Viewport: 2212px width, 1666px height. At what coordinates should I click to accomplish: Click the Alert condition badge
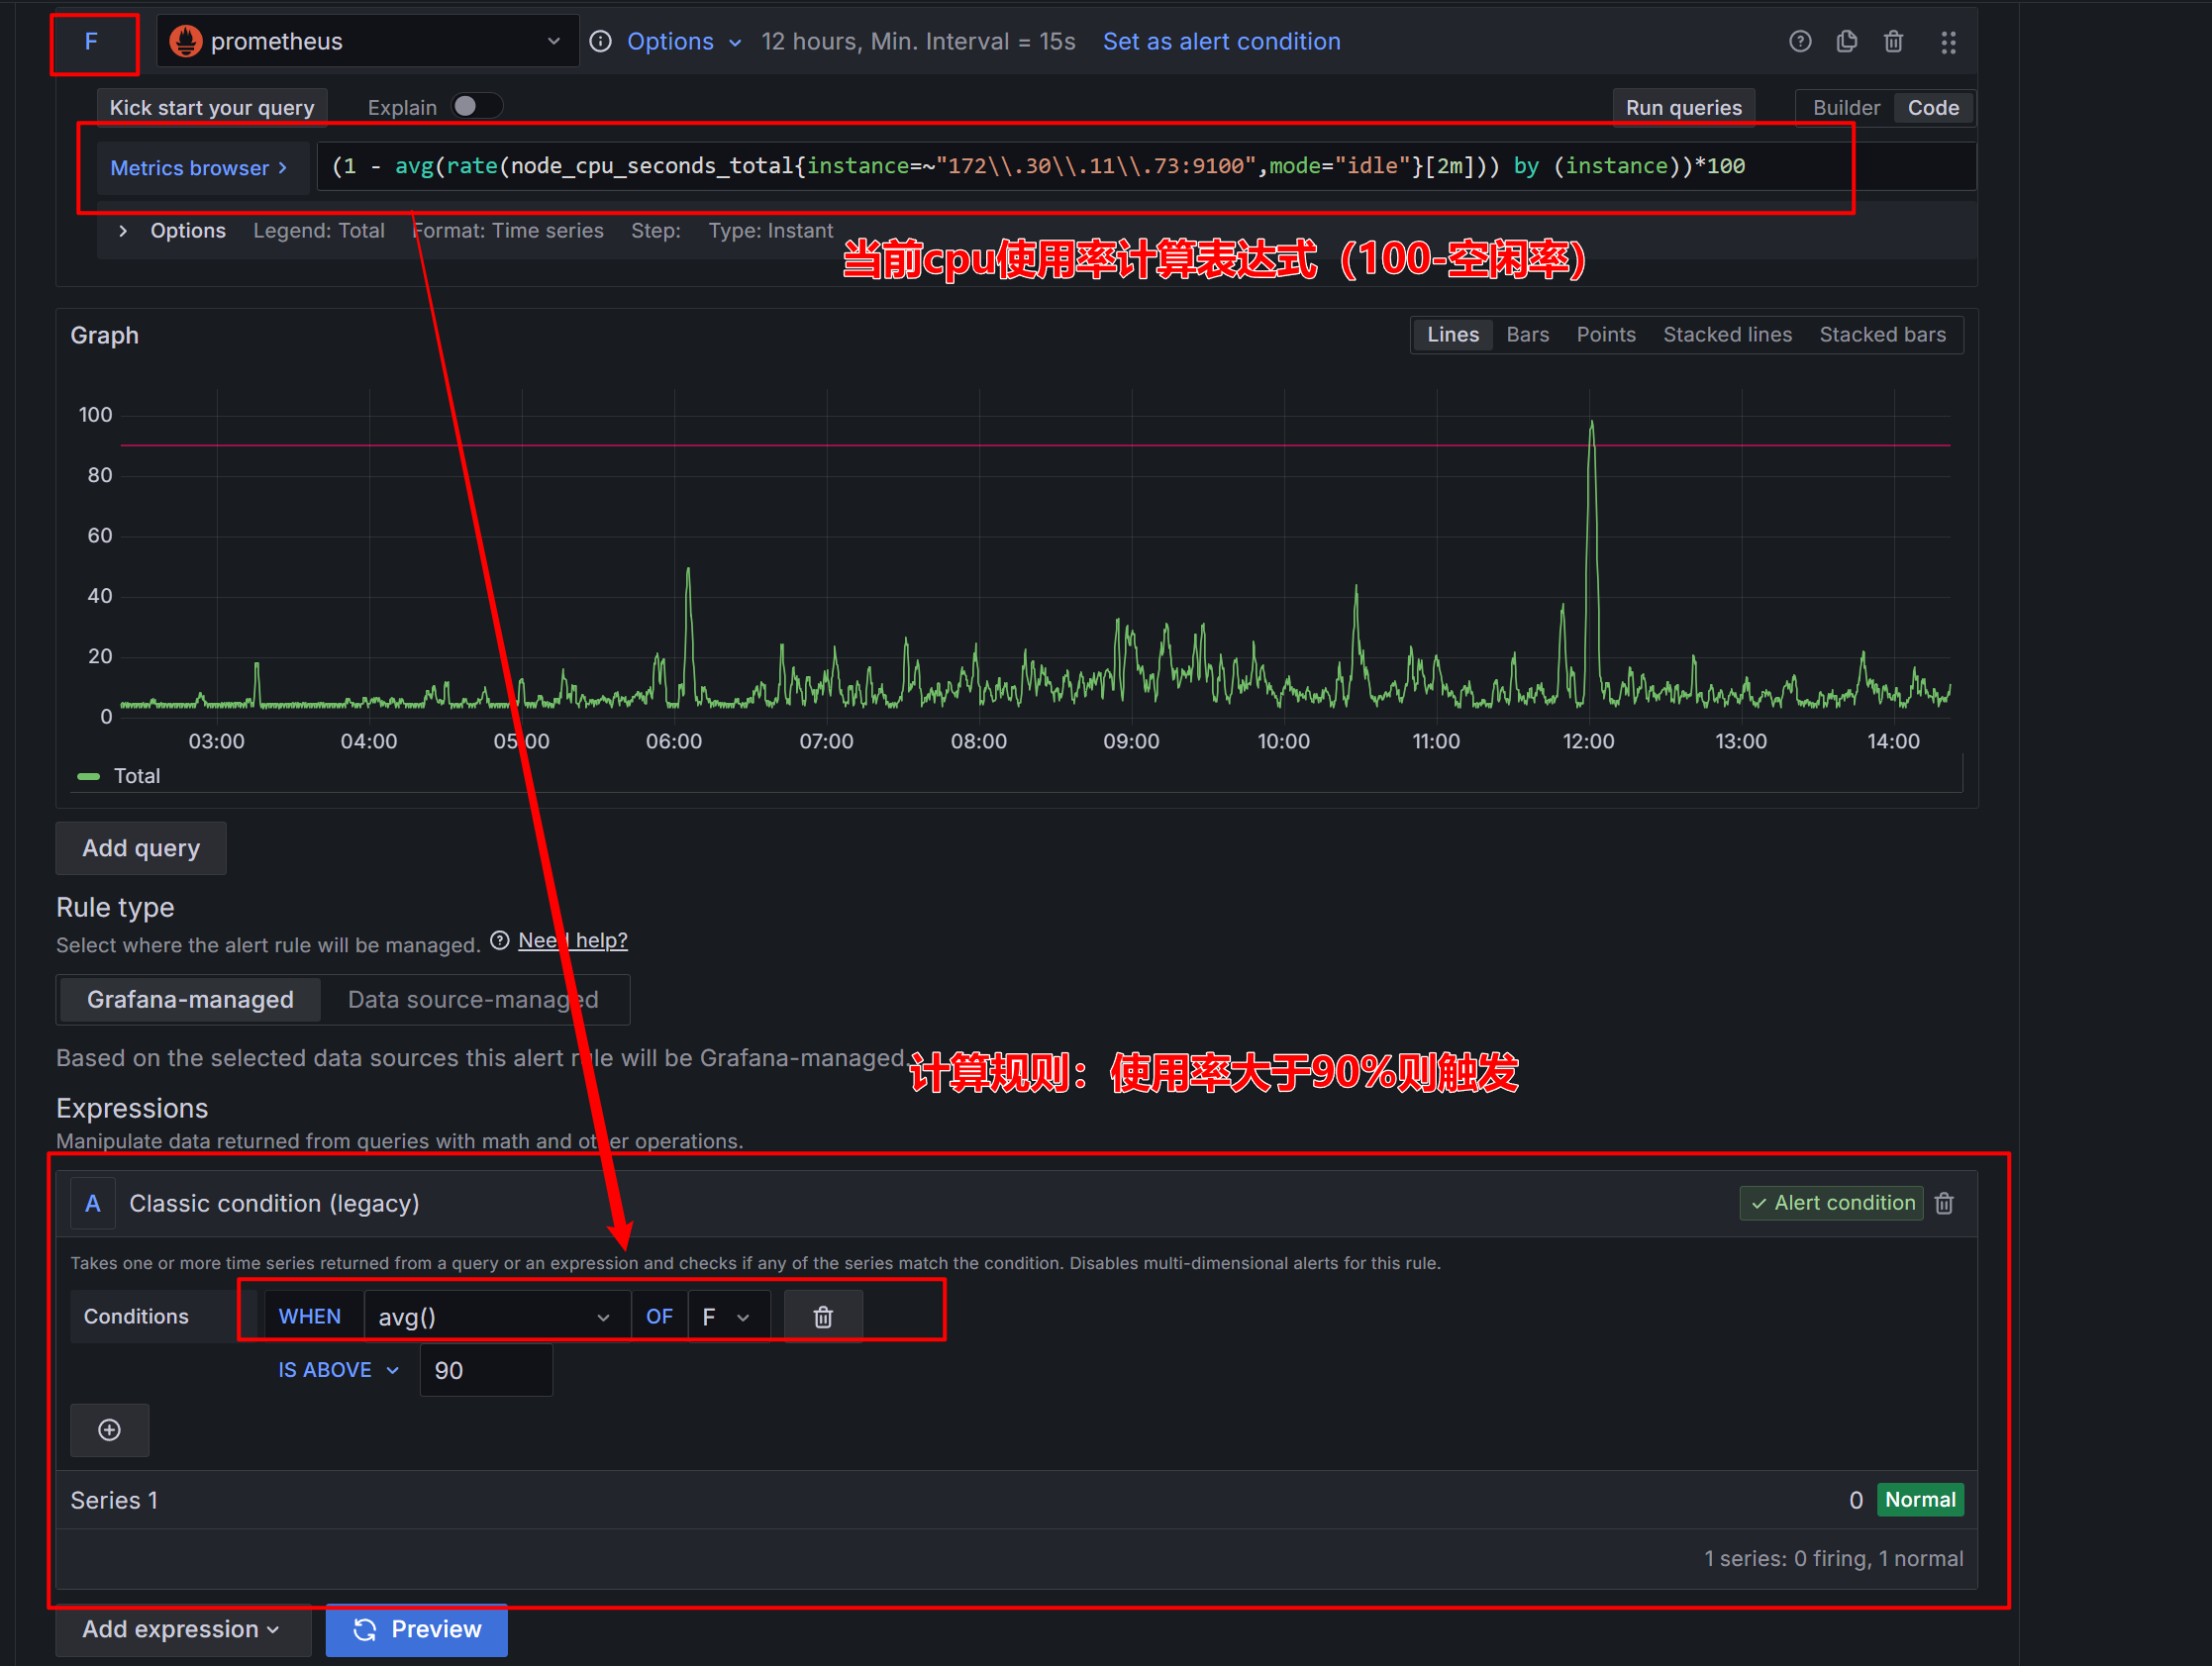pos(1831,1203)
